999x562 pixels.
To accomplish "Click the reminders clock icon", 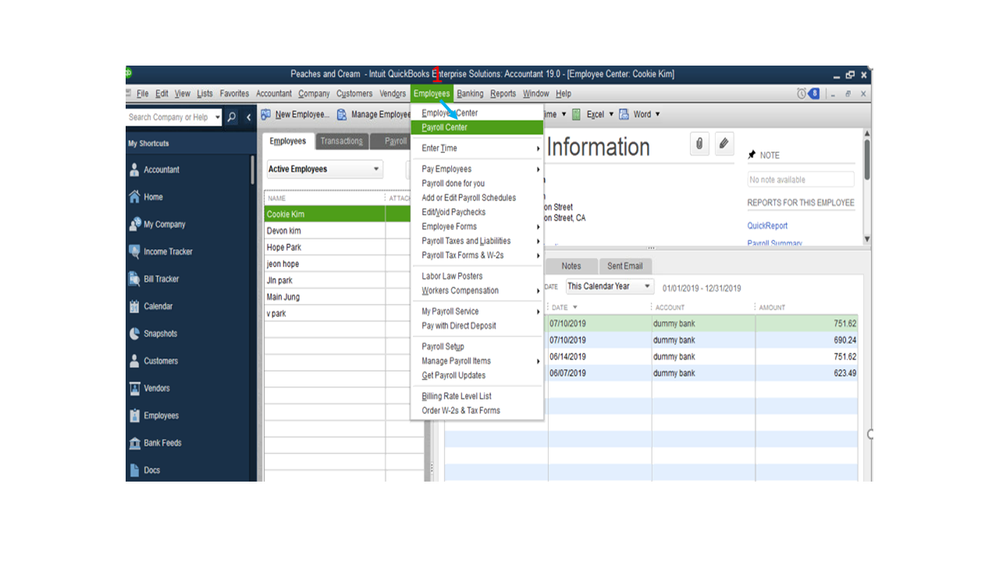I will (801, 94).
